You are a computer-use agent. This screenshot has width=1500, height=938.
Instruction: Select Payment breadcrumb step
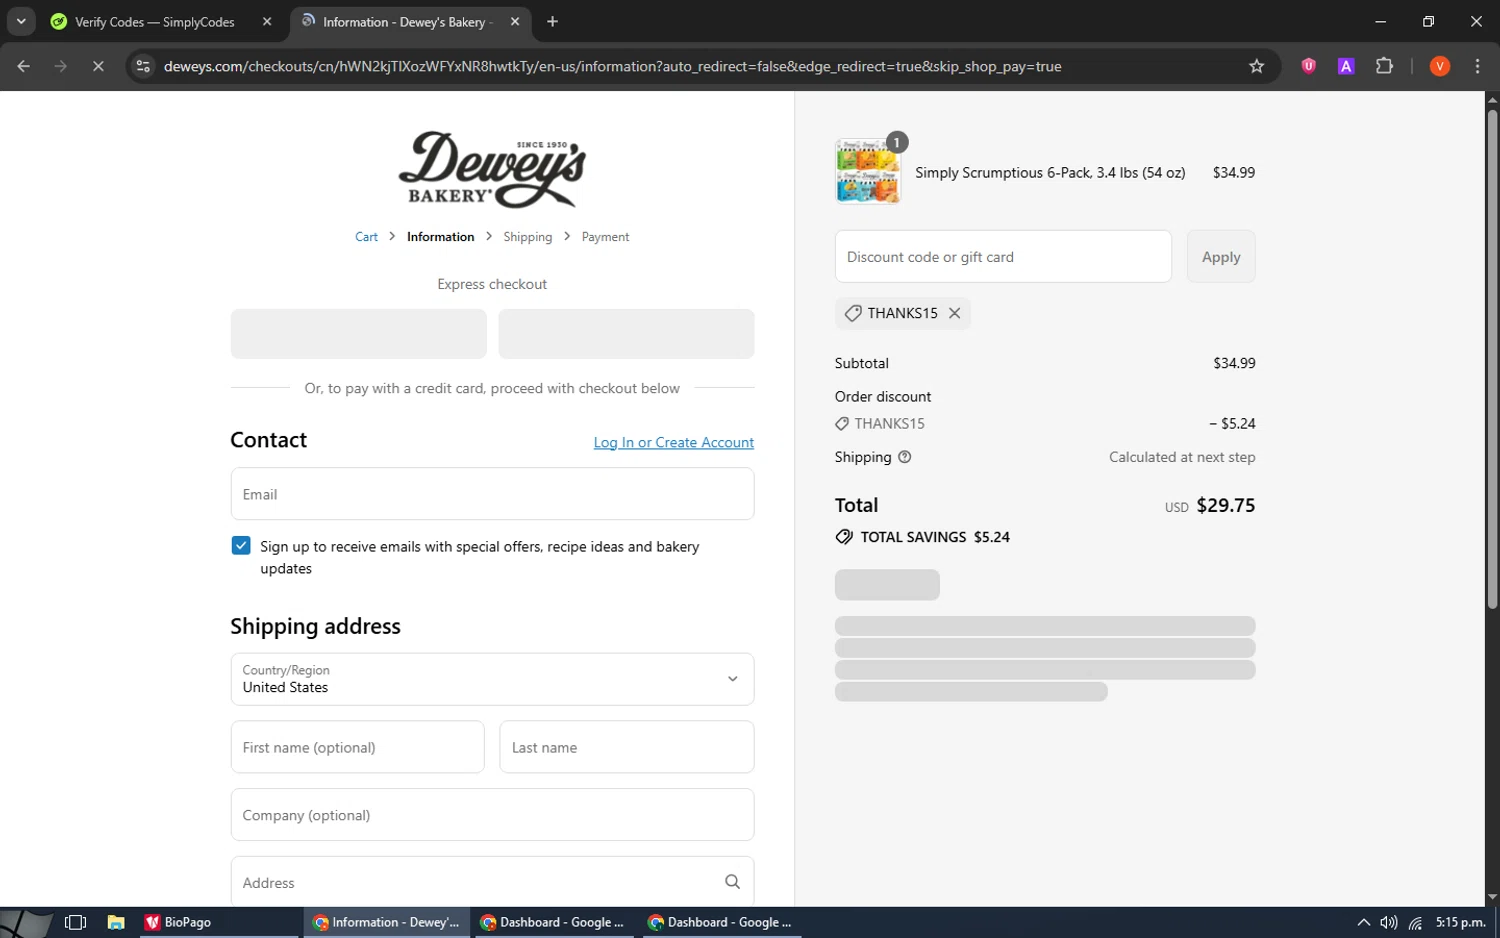pyautogui.click(x=605, y=237)
